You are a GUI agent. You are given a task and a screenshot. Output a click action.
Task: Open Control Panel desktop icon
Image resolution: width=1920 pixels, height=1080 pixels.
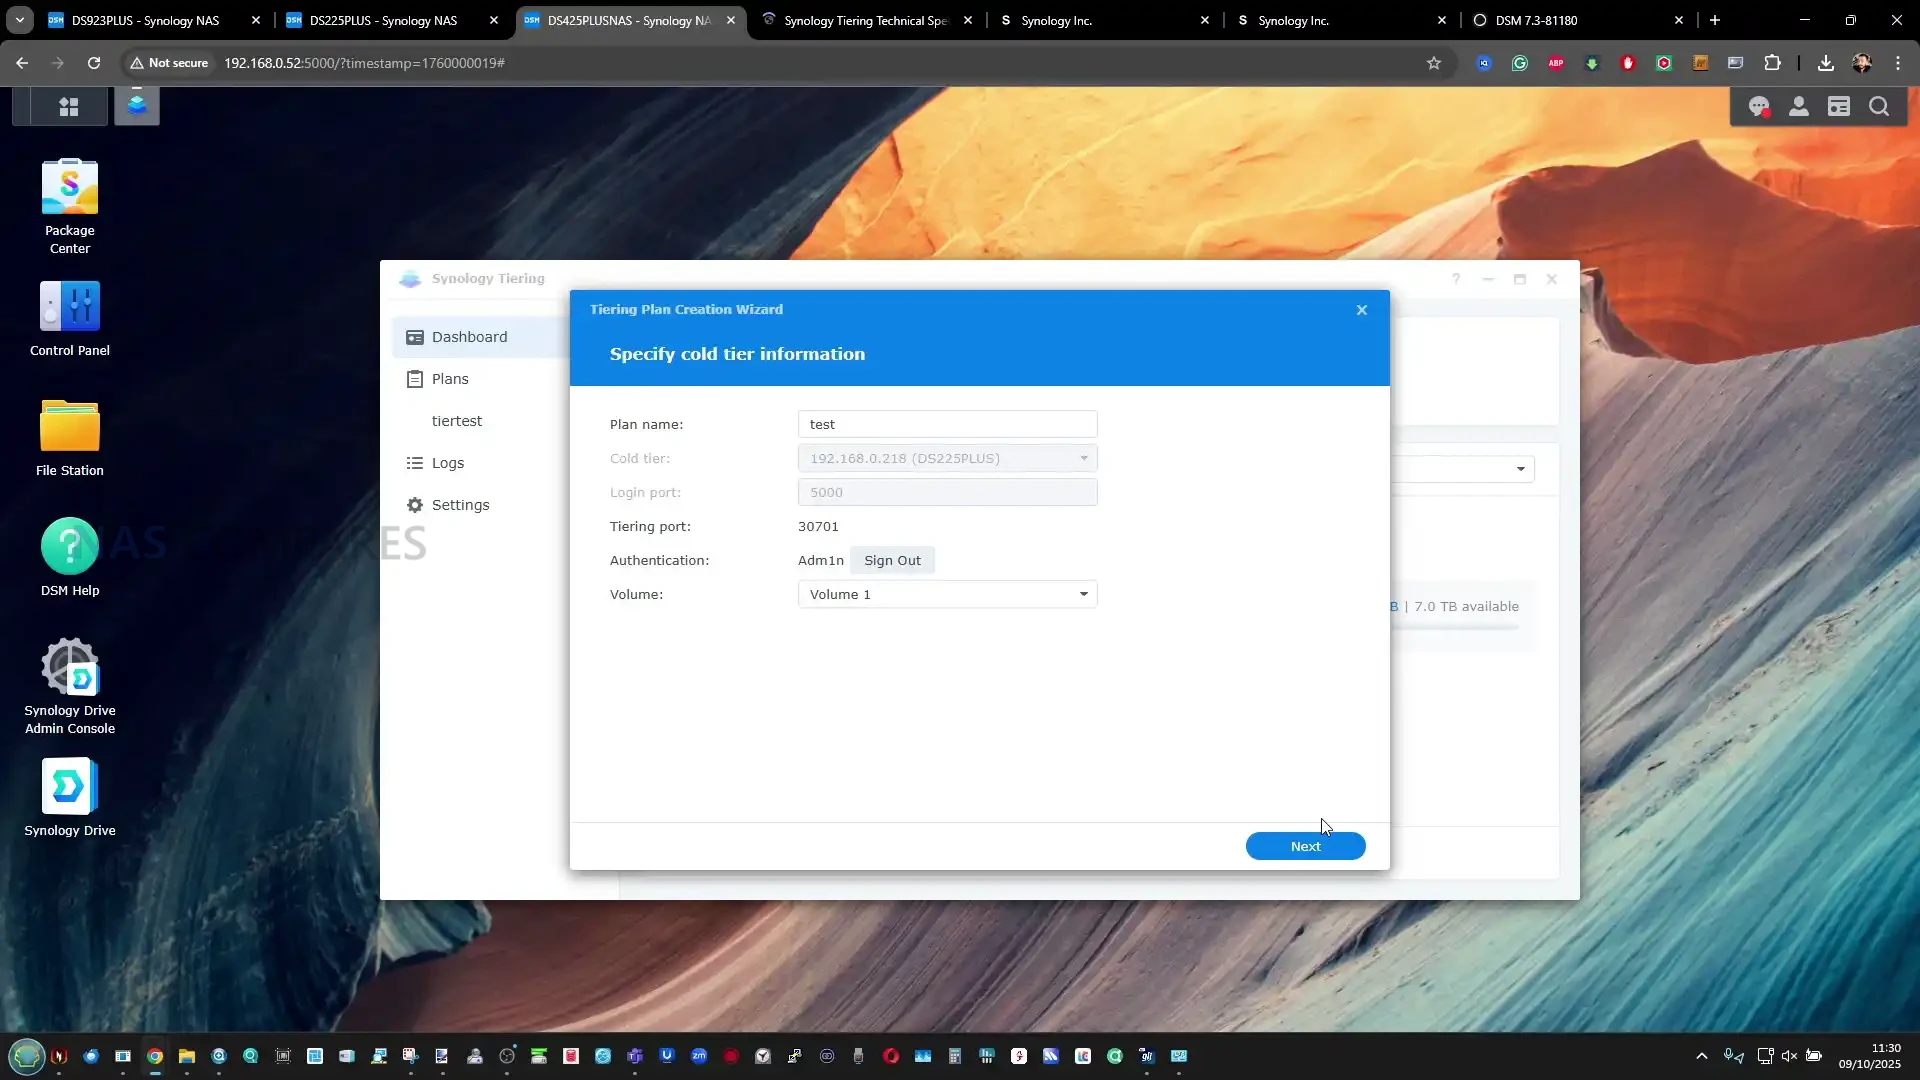pyautogui.click(x=70, y=307)
